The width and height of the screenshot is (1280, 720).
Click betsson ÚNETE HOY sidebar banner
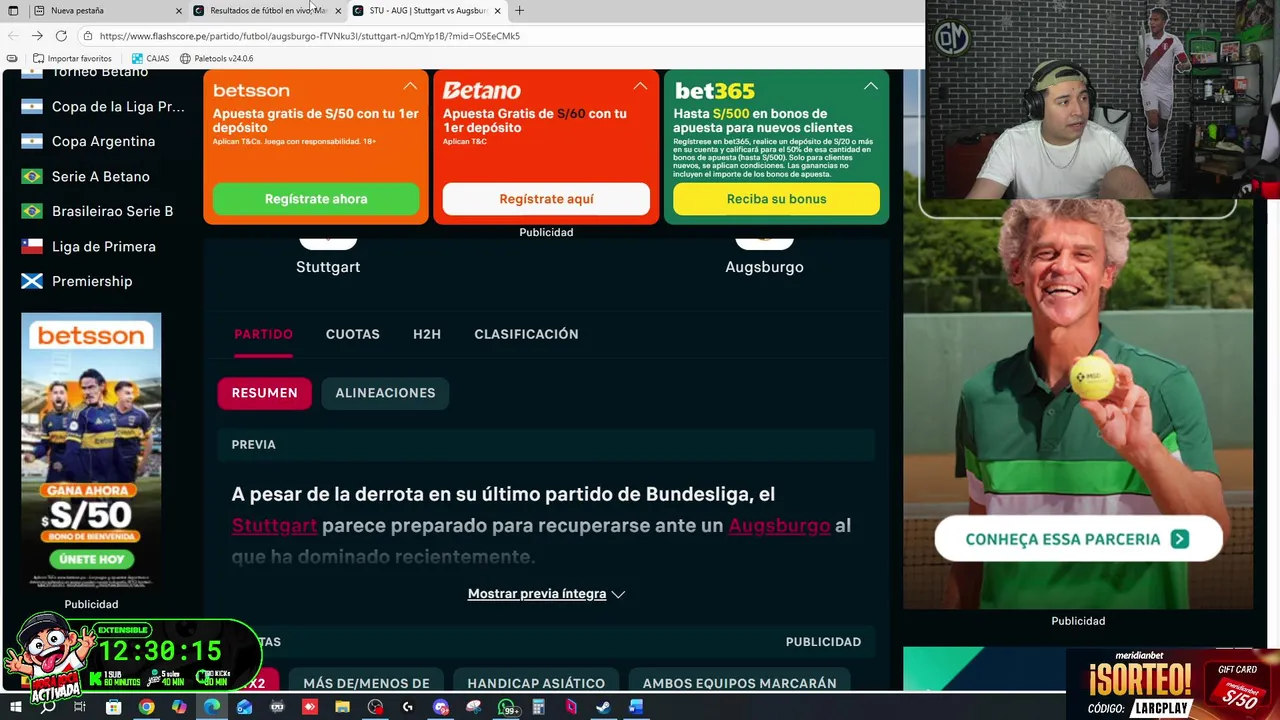pos(91,559)
